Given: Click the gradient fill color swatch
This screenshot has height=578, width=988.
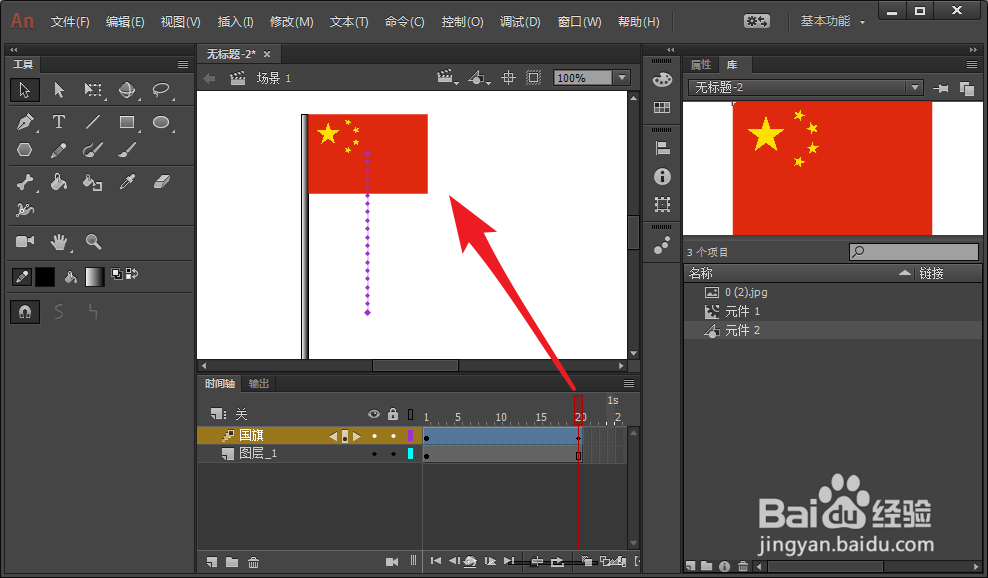Looking at the screenshot, I should 95,277.
